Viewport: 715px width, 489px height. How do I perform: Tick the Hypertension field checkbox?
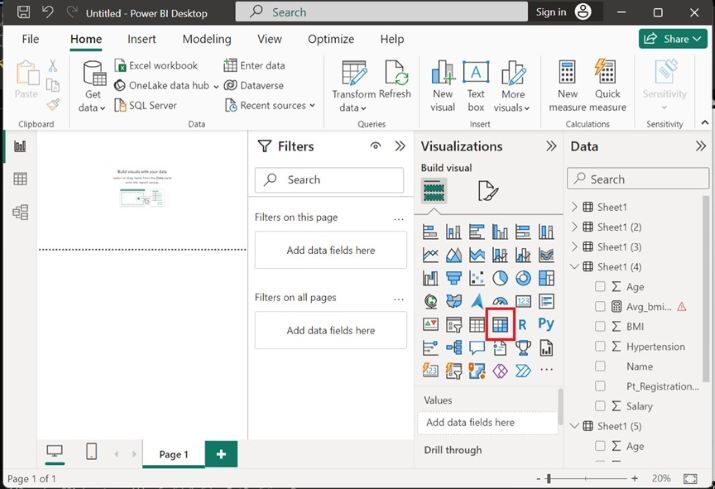(600, 346)
